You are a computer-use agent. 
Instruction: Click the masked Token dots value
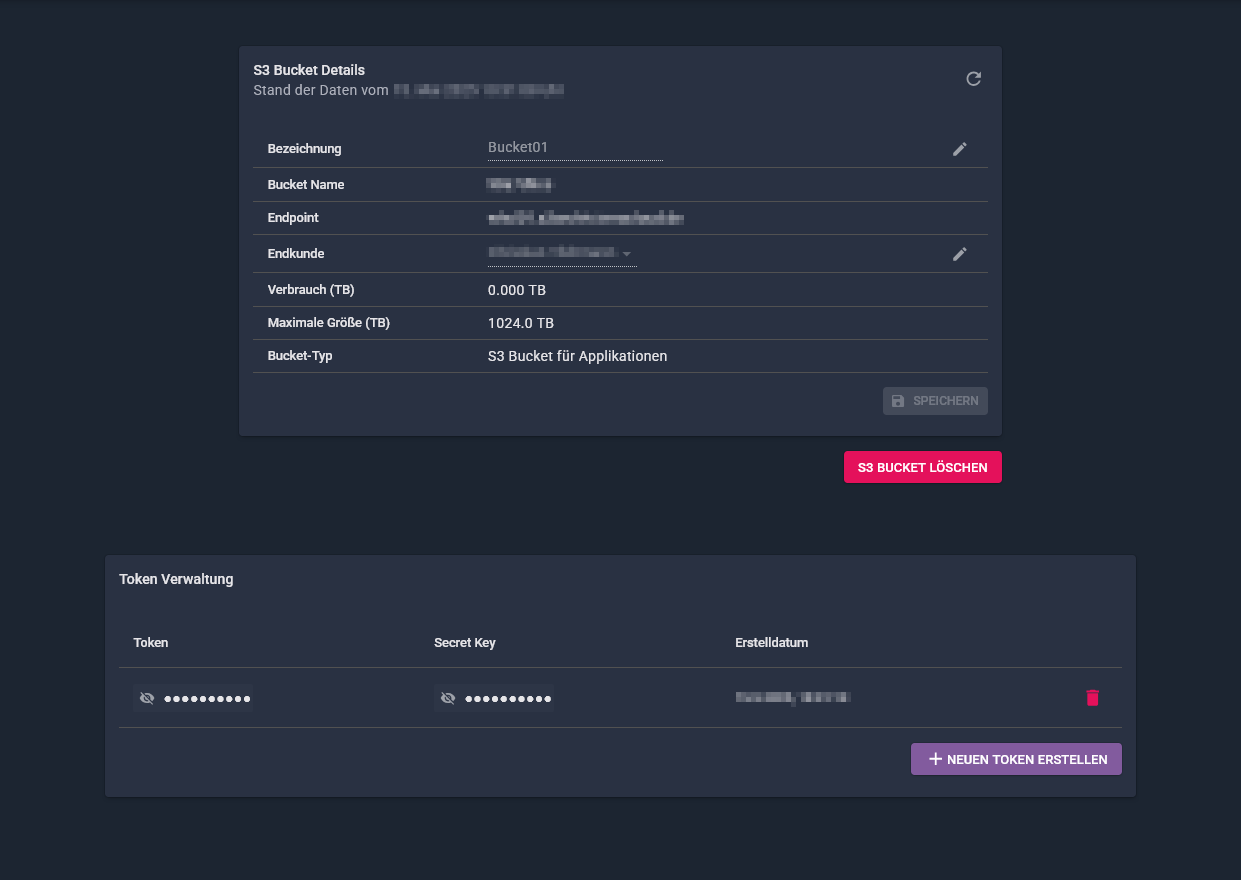[207, 699]
